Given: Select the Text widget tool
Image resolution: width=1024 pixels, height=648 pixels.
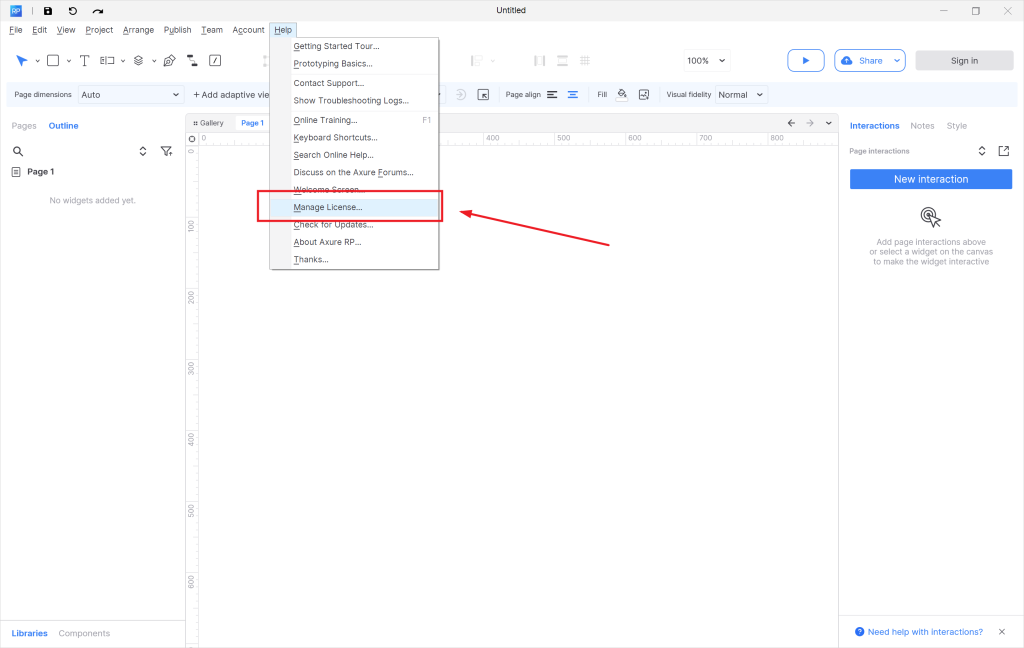Looking at the screenshot, I should coord(85,61).
